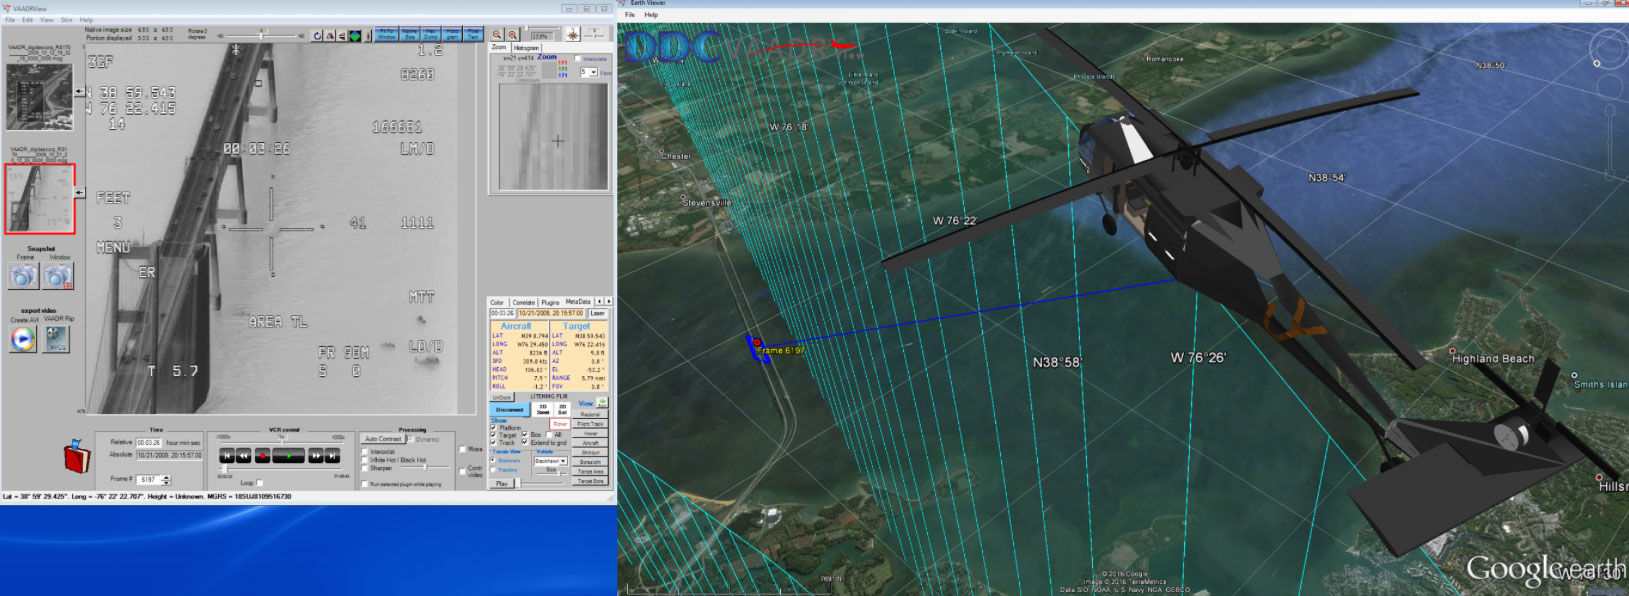Open the Skin menu
Viewport: 1629px width, 596px height.
point(67,20)
